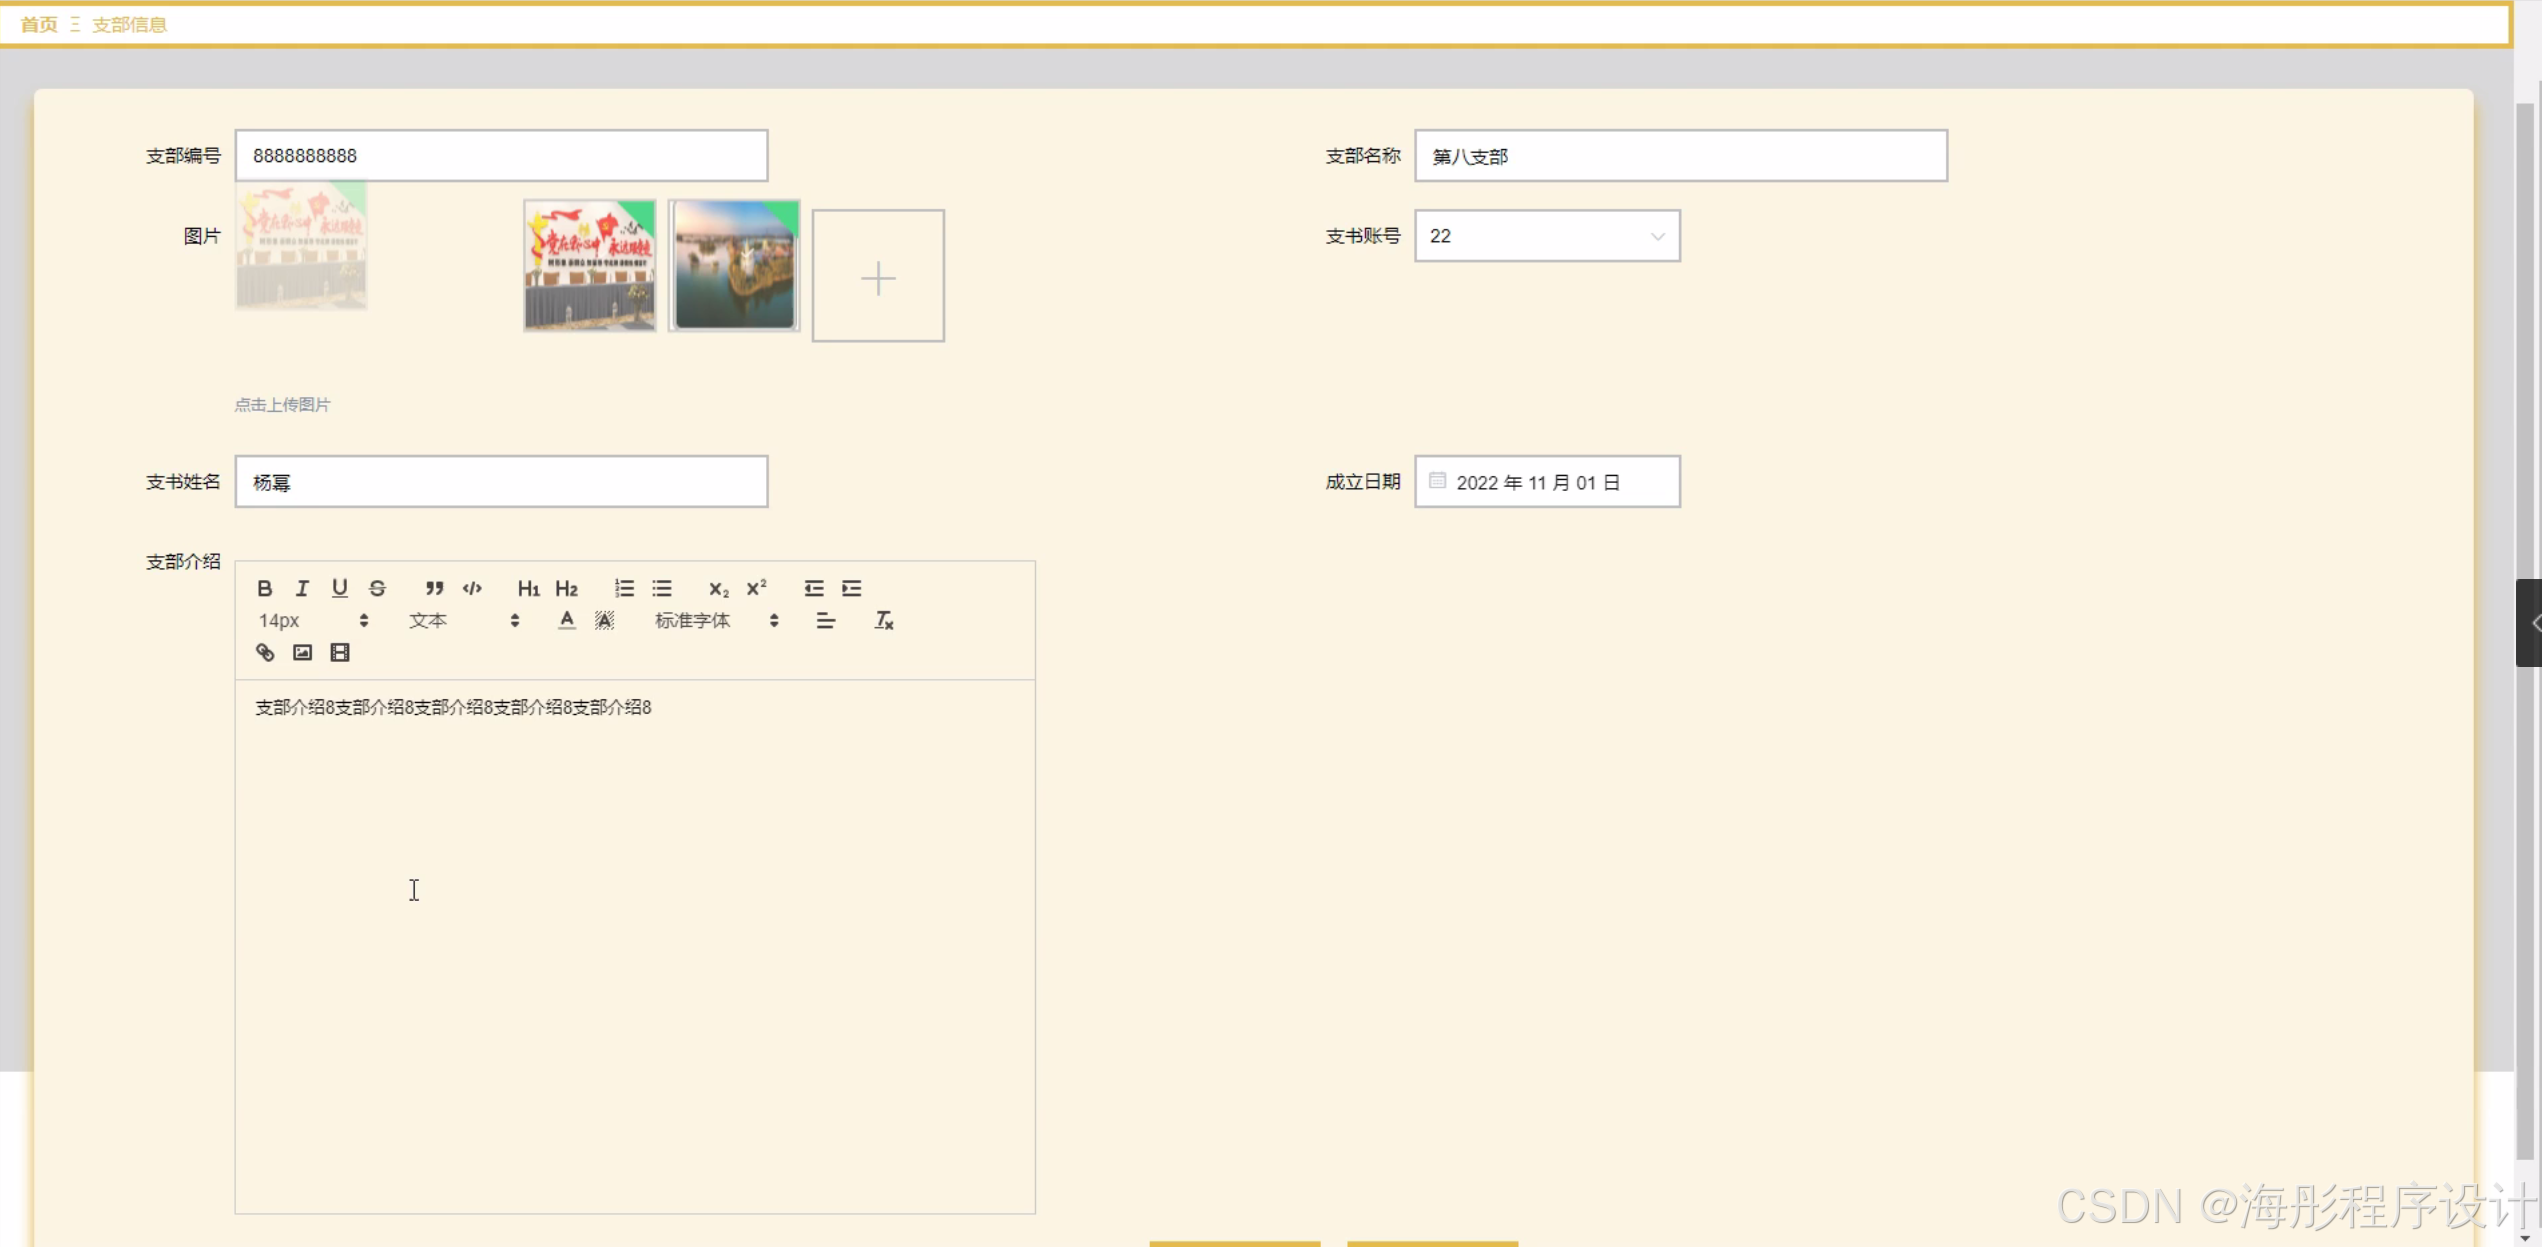Viewport: 2542px width, 1247px height.
Task: Apply superscript formatting
Action: [756, 588]
